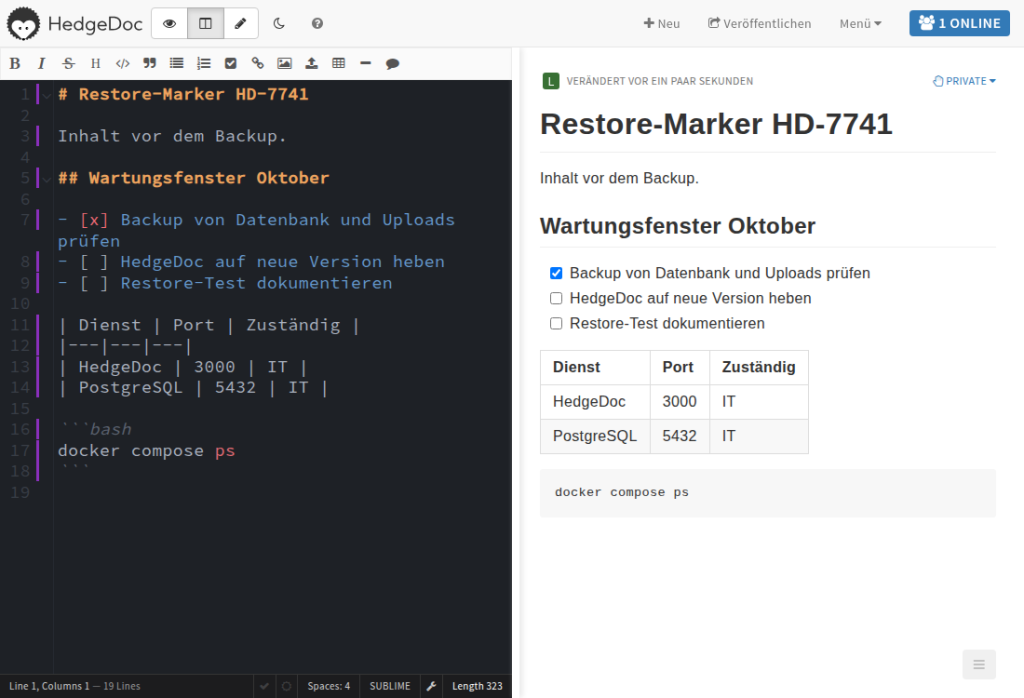Insert a link with the chain icon

coord(257,63)
